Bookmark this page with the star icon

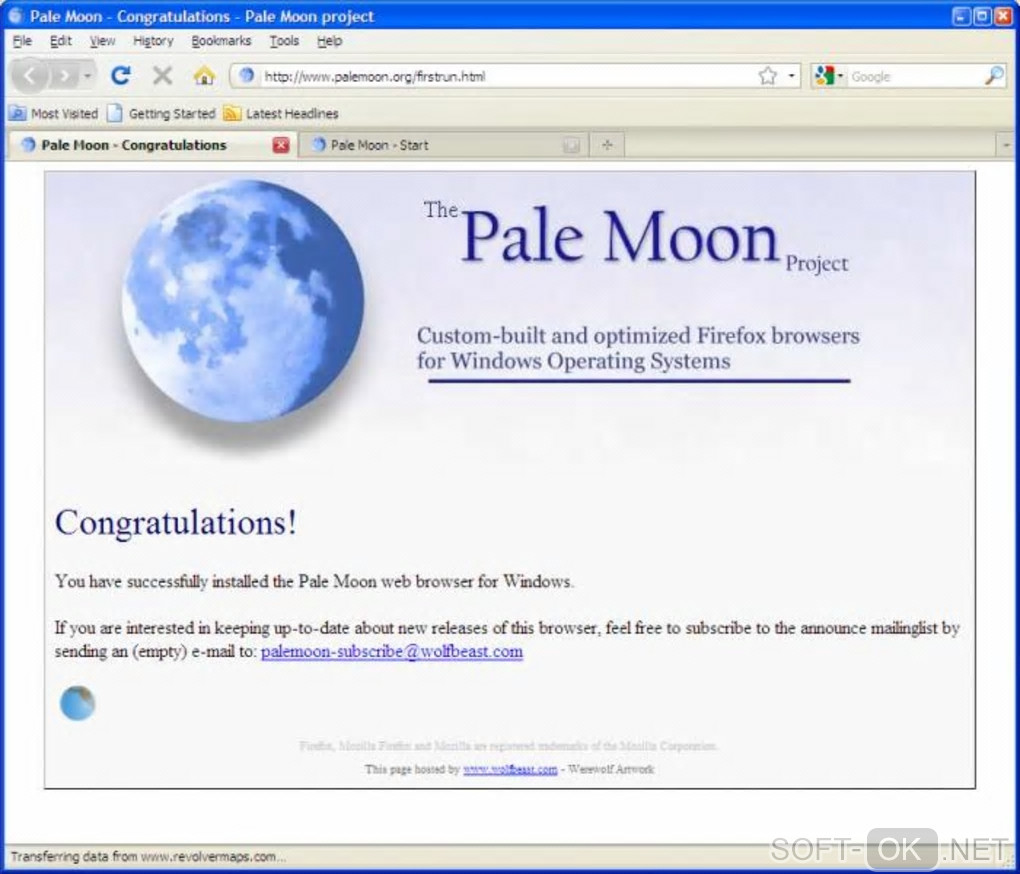point(768,76)
